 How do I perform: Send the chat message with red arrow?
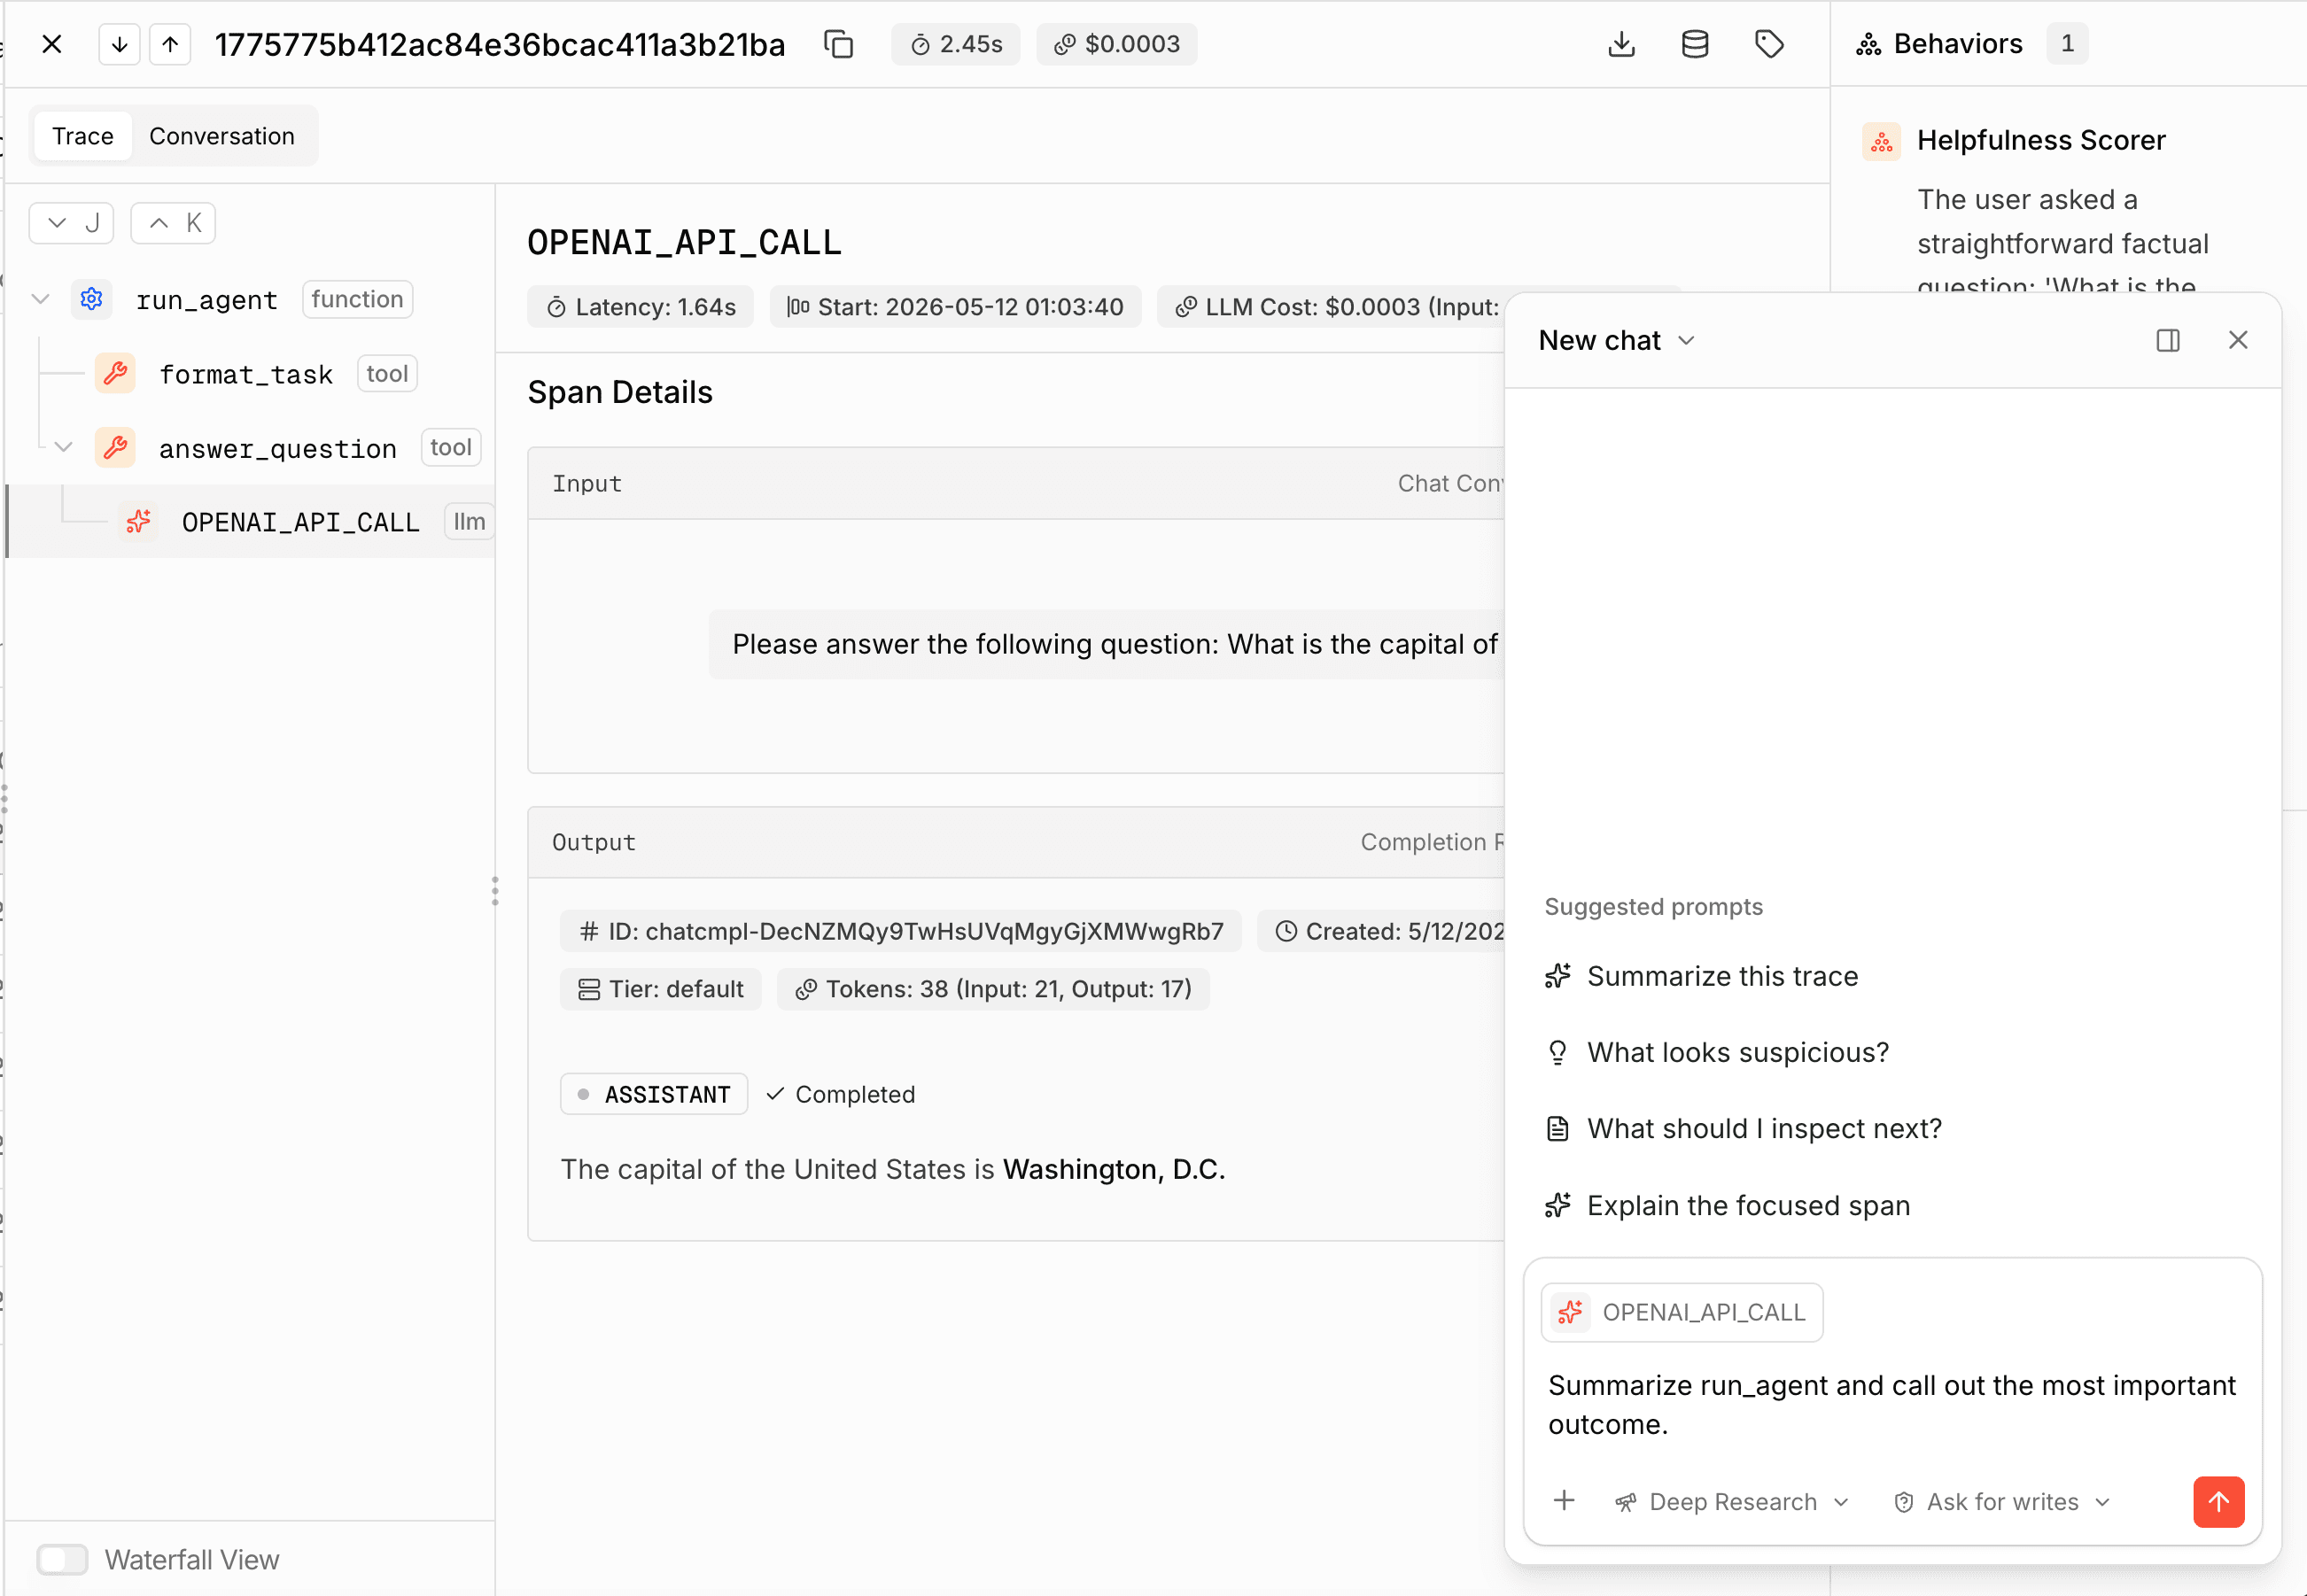[2218, 1501]
